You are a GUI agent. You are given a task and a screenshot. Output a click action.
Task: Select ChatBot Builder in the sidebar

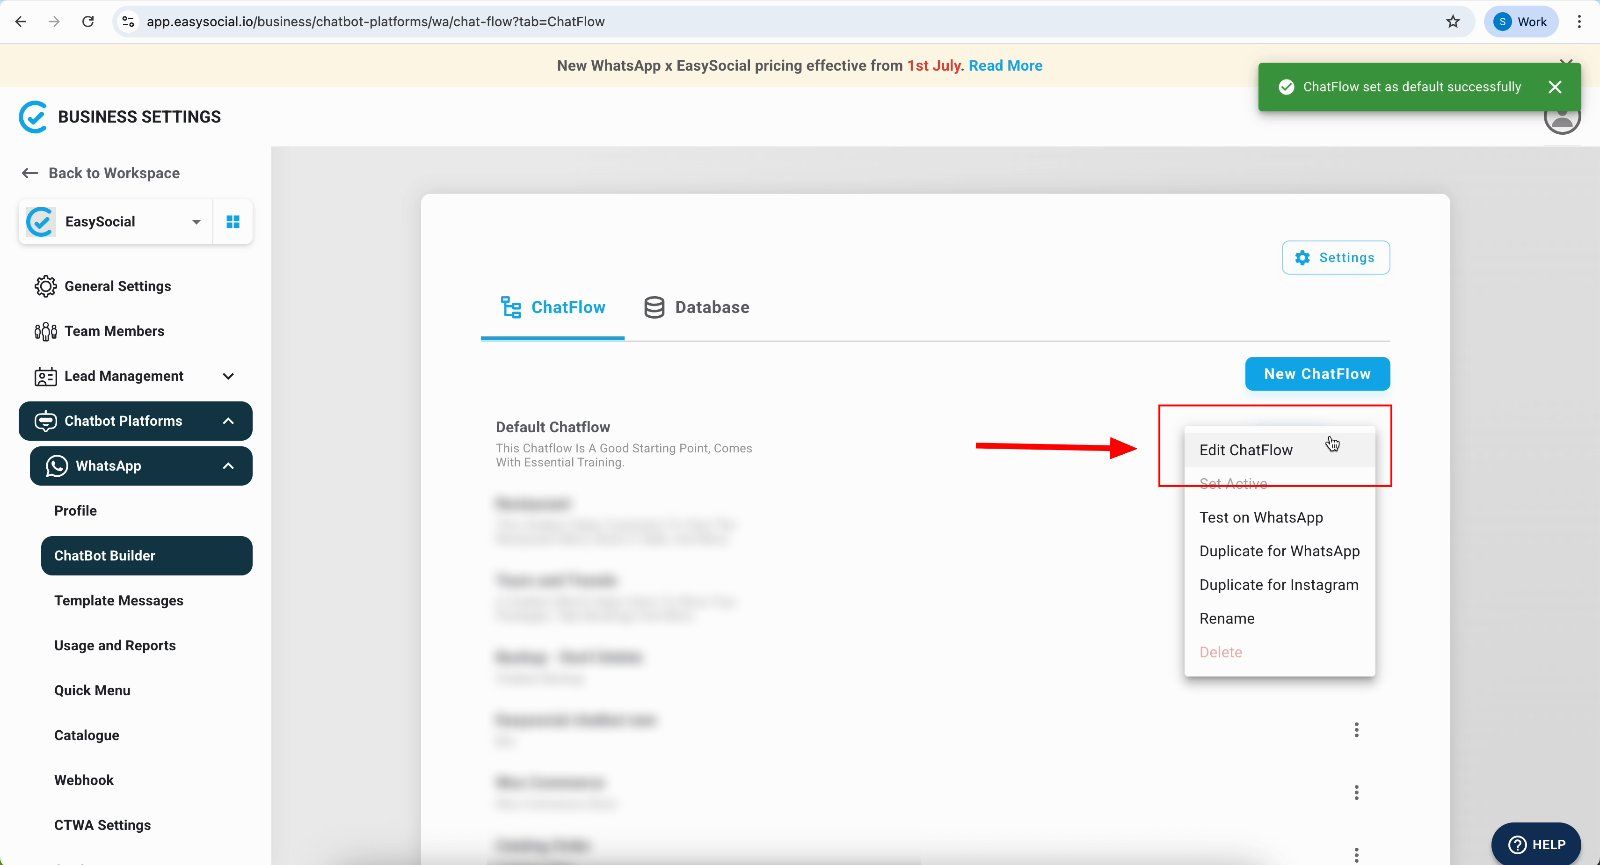coord(146,556)
